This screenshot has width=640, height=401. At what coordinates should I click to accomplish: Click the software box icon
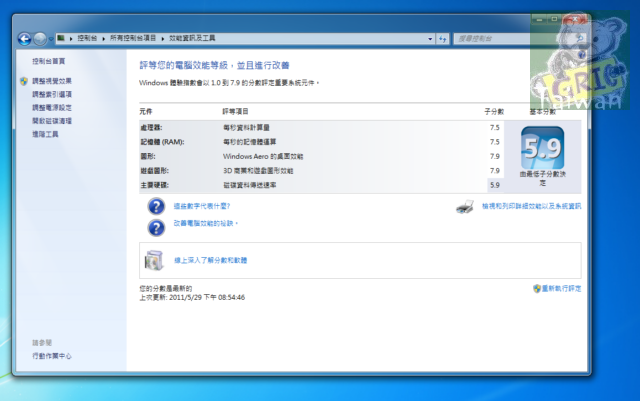pyautogui.click(x=154, y=261)
